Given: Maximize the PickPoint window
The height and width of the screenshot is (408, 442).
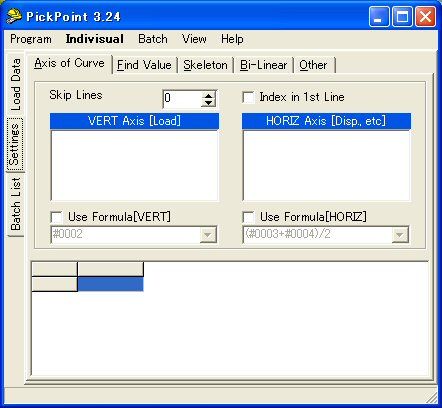Looking at the screenshot, I should click(402, 16).
